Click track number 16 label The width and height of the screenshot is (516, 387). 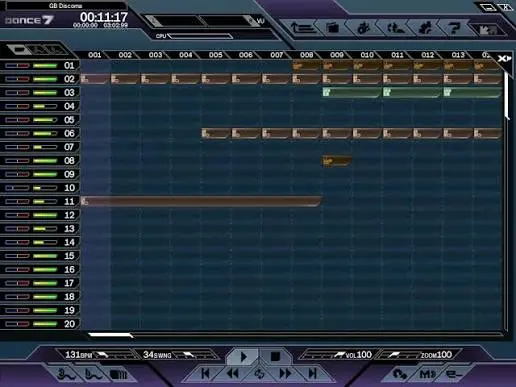[x=69, y=270]
